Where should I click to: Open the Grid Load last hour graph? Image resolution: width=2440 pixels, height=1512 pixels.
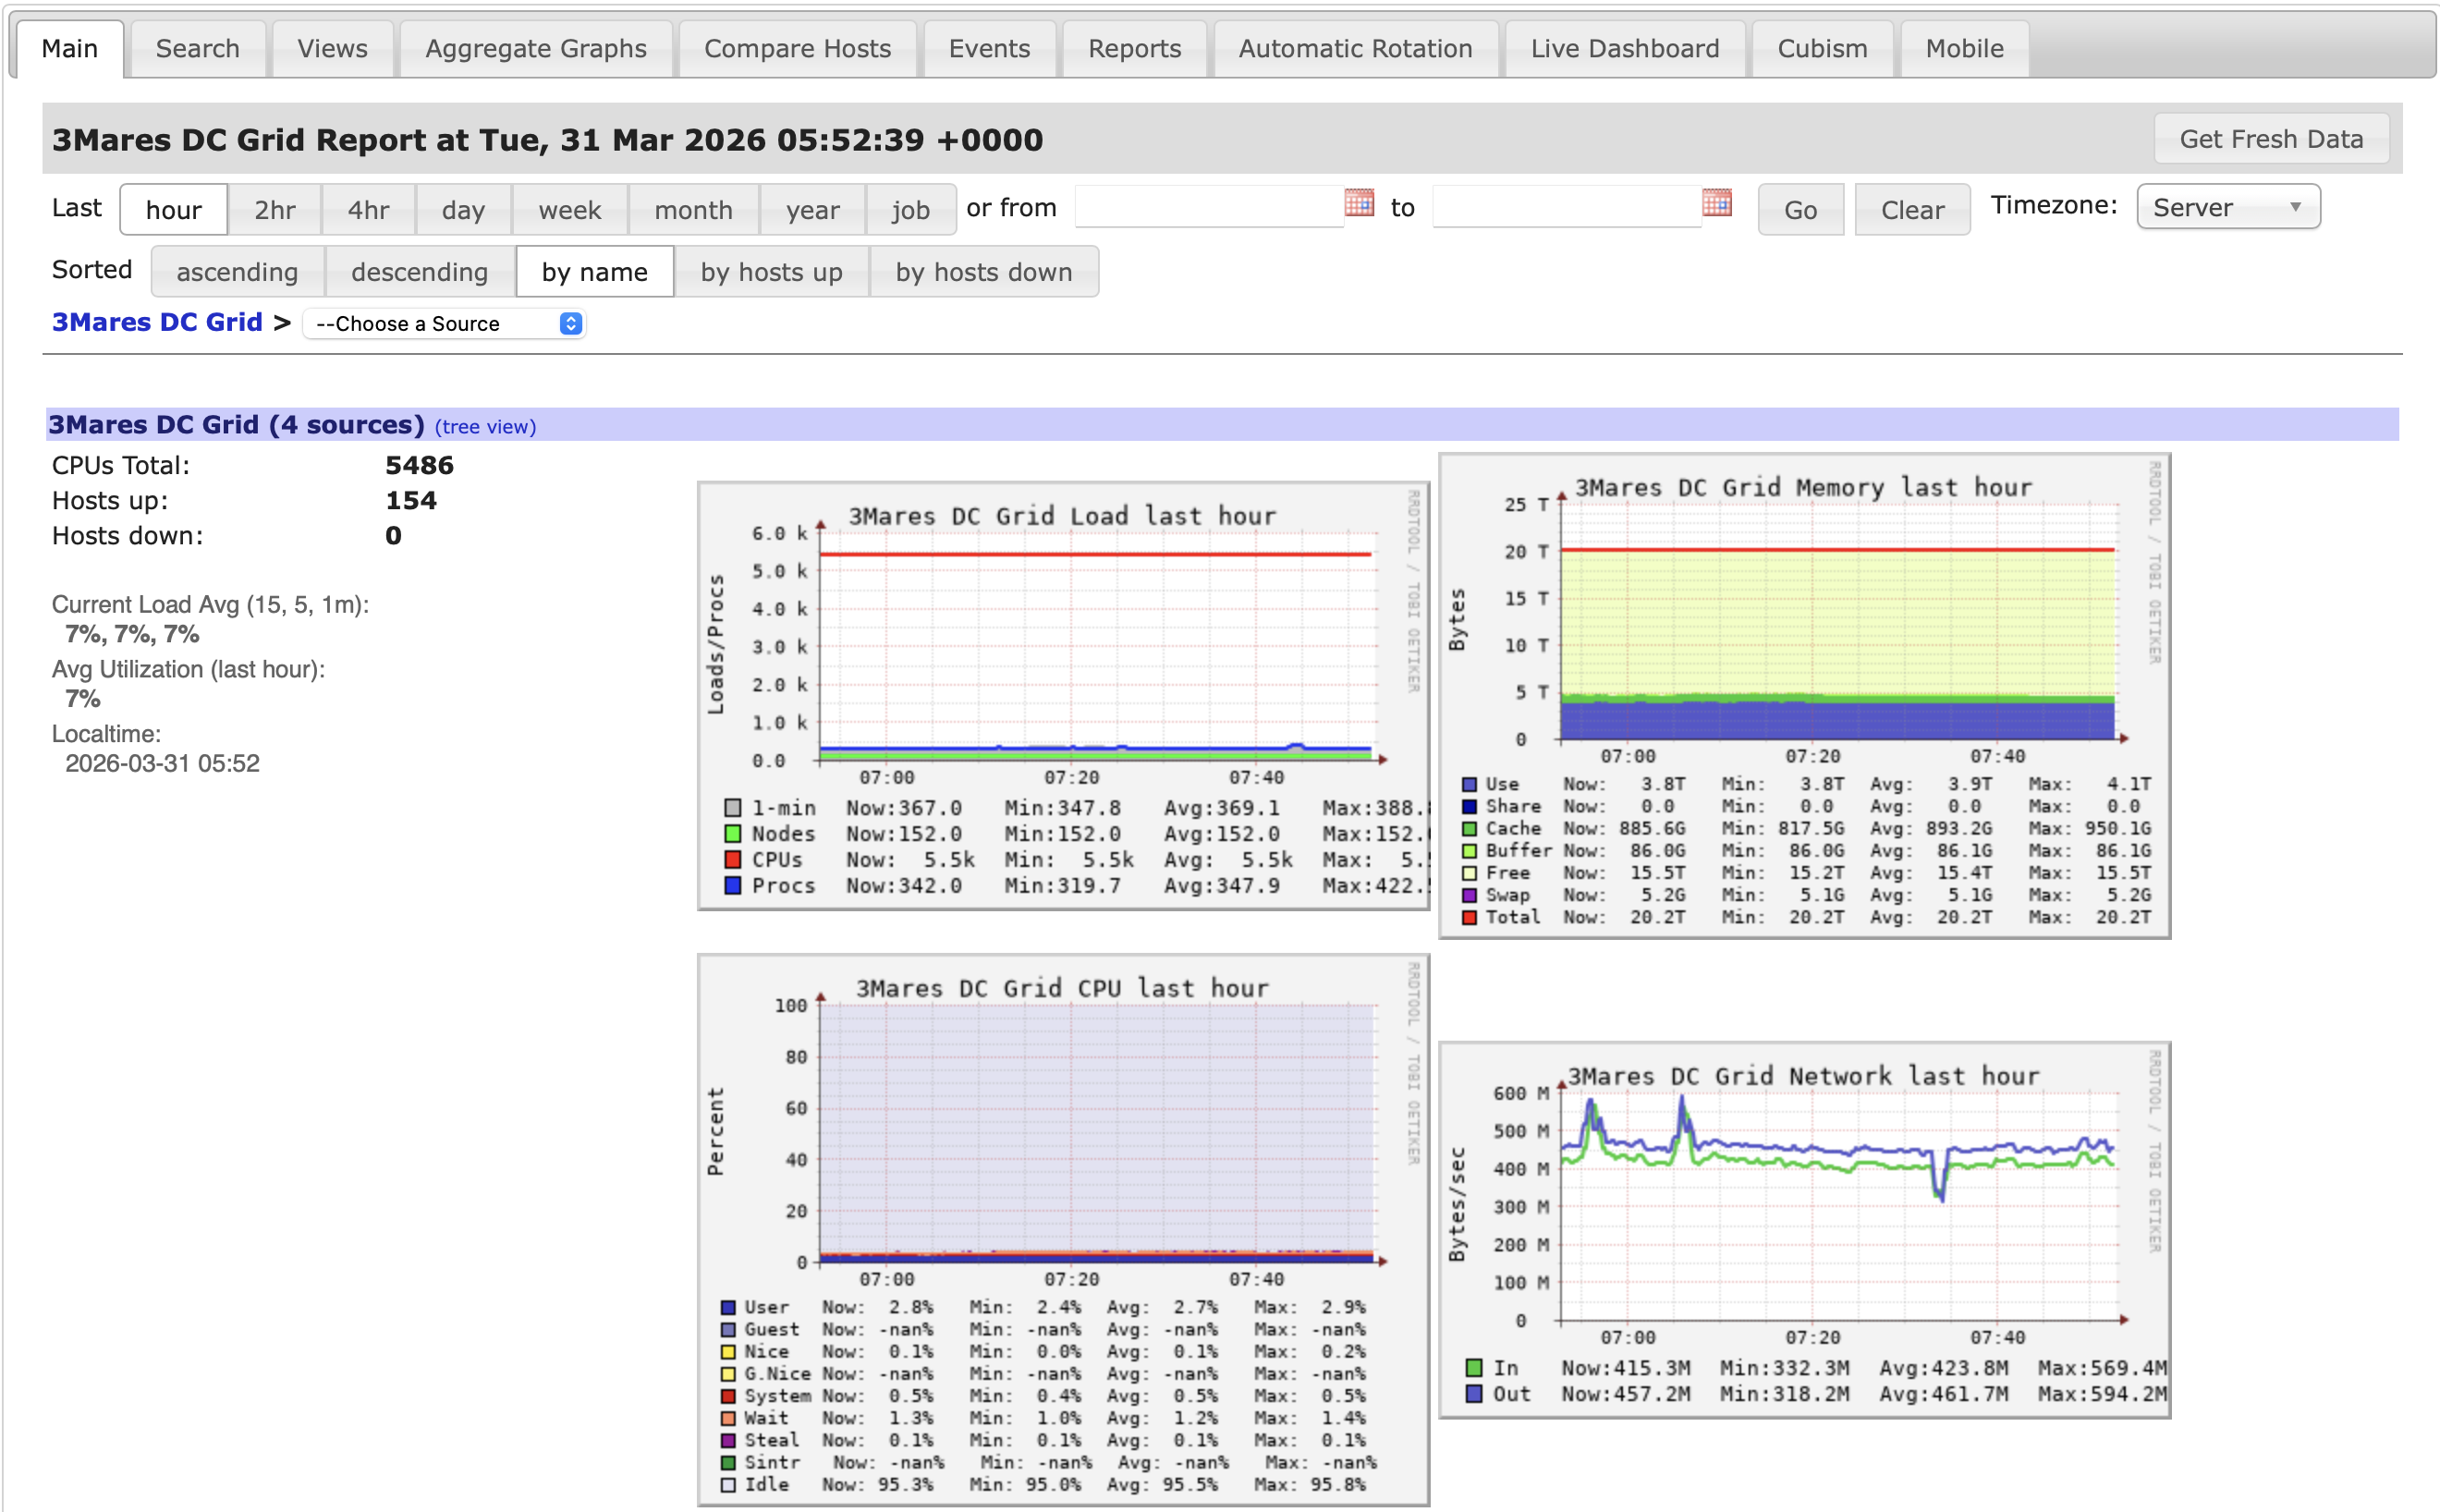1062,696
